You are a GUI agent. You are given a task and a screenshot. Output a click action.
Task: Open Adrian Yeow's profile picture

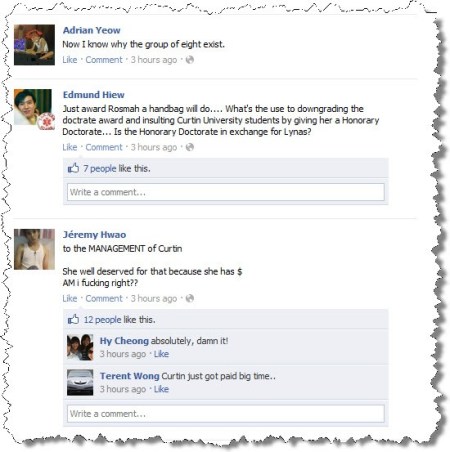click(34, 45)
